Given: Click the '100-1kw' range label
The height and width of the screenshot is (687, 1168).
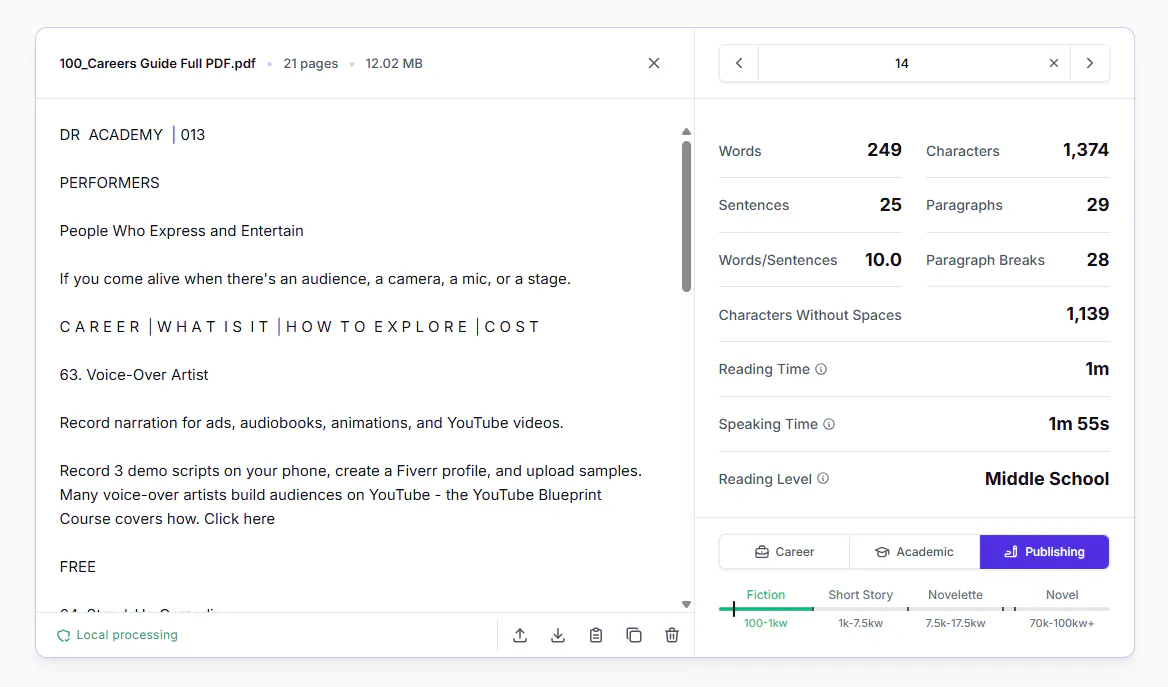Looking at the screenshot, I should click(766, 623).
